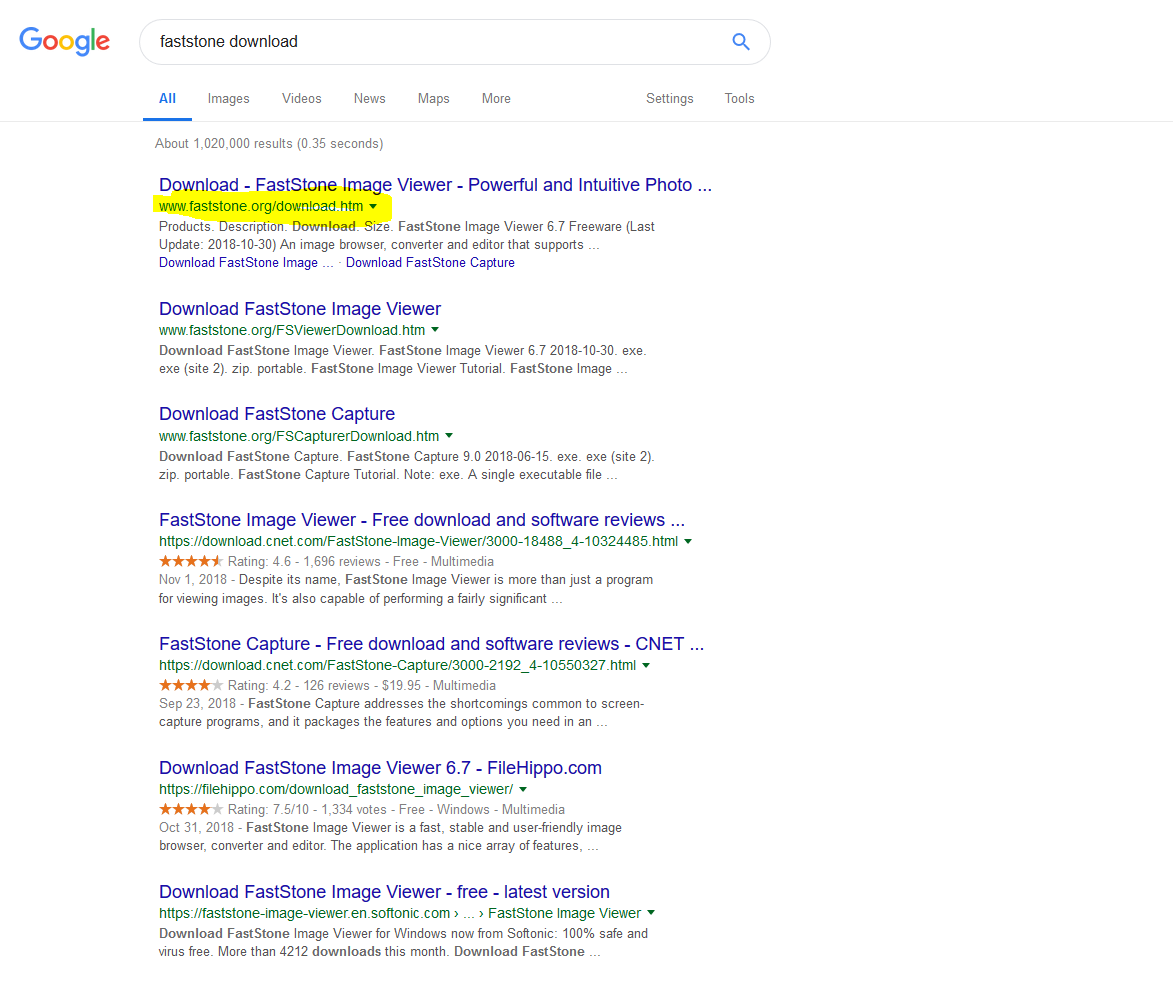Open the Videos tab

click(x=301, y=99)
